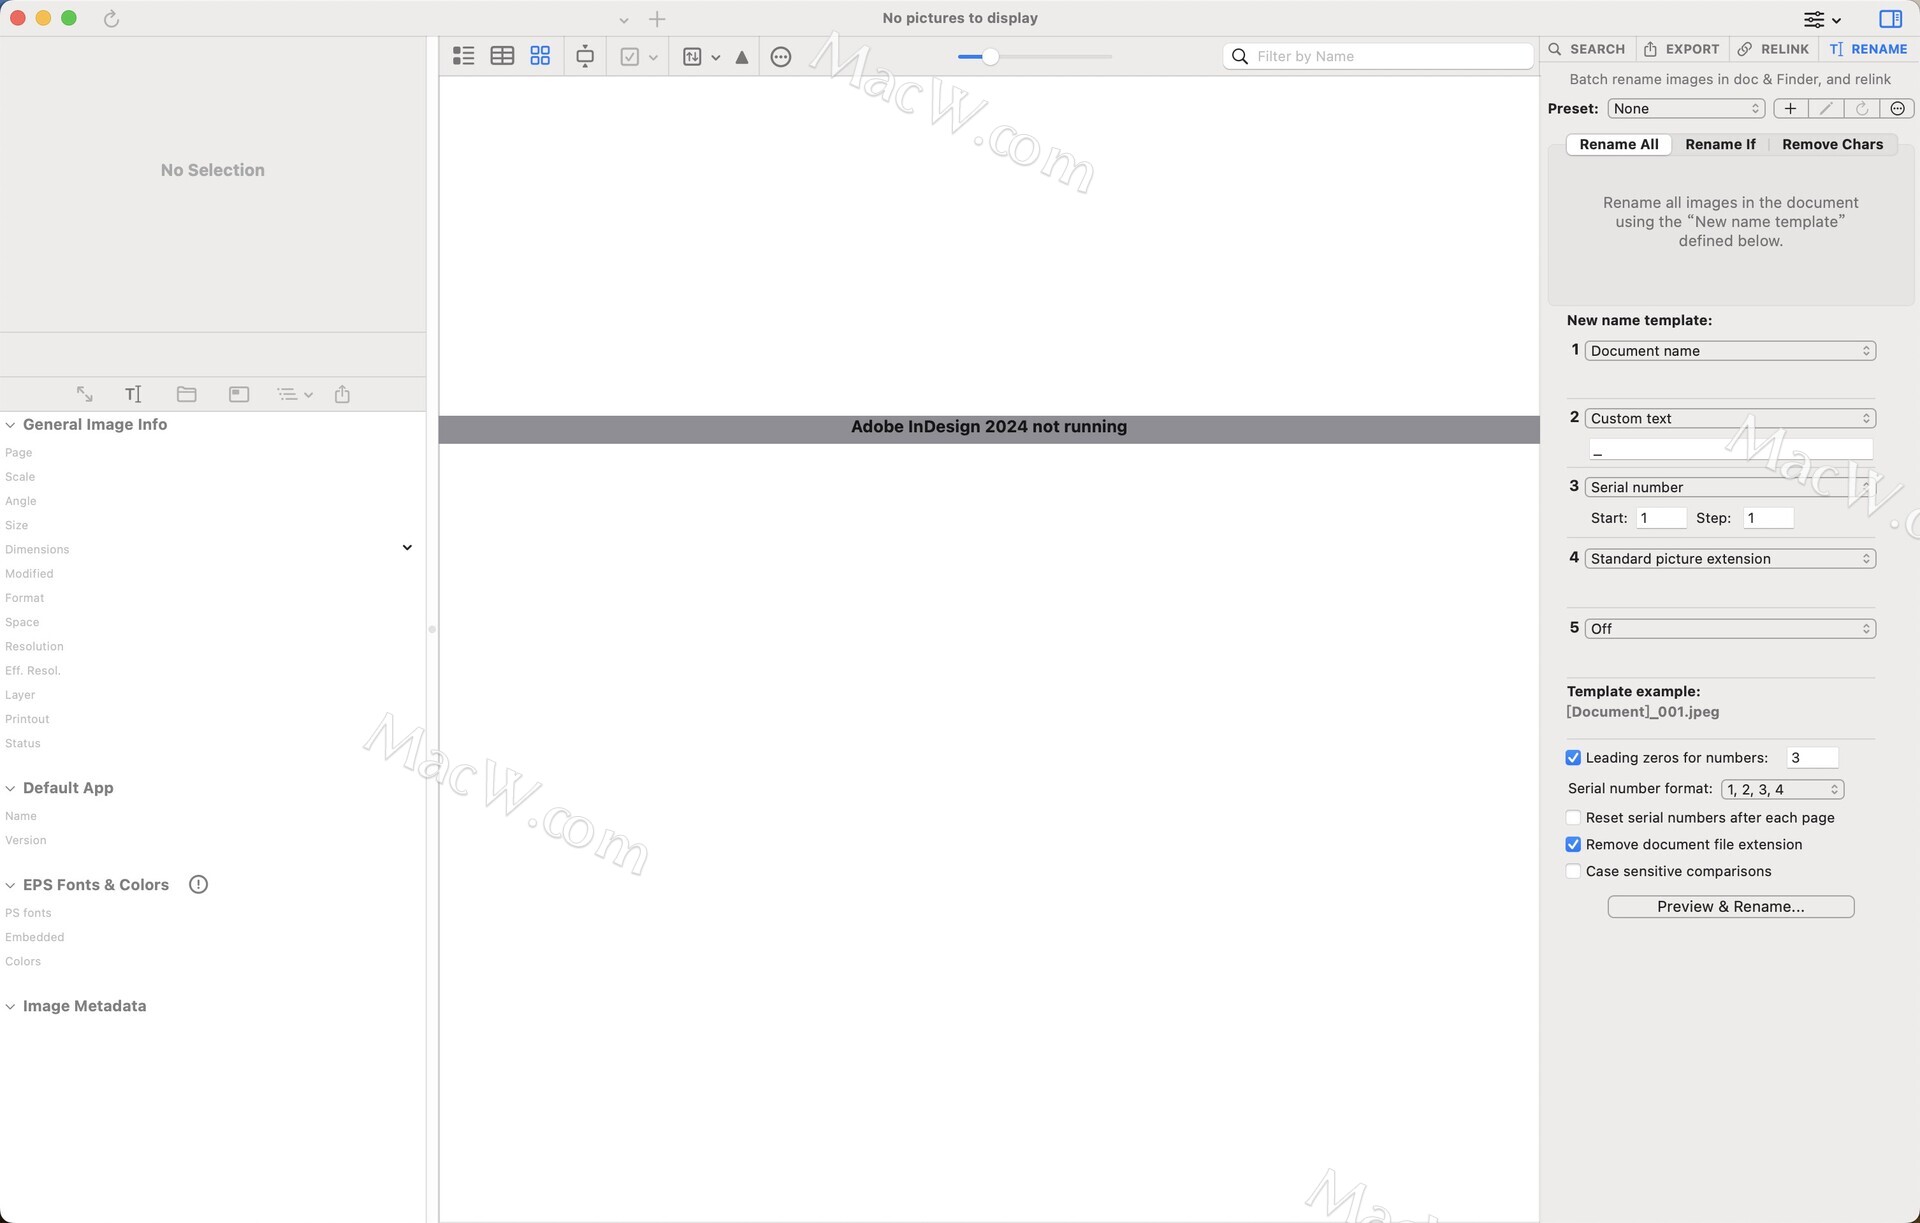
Task: Select the Remove Chars segment
Action: [1832, 144]
